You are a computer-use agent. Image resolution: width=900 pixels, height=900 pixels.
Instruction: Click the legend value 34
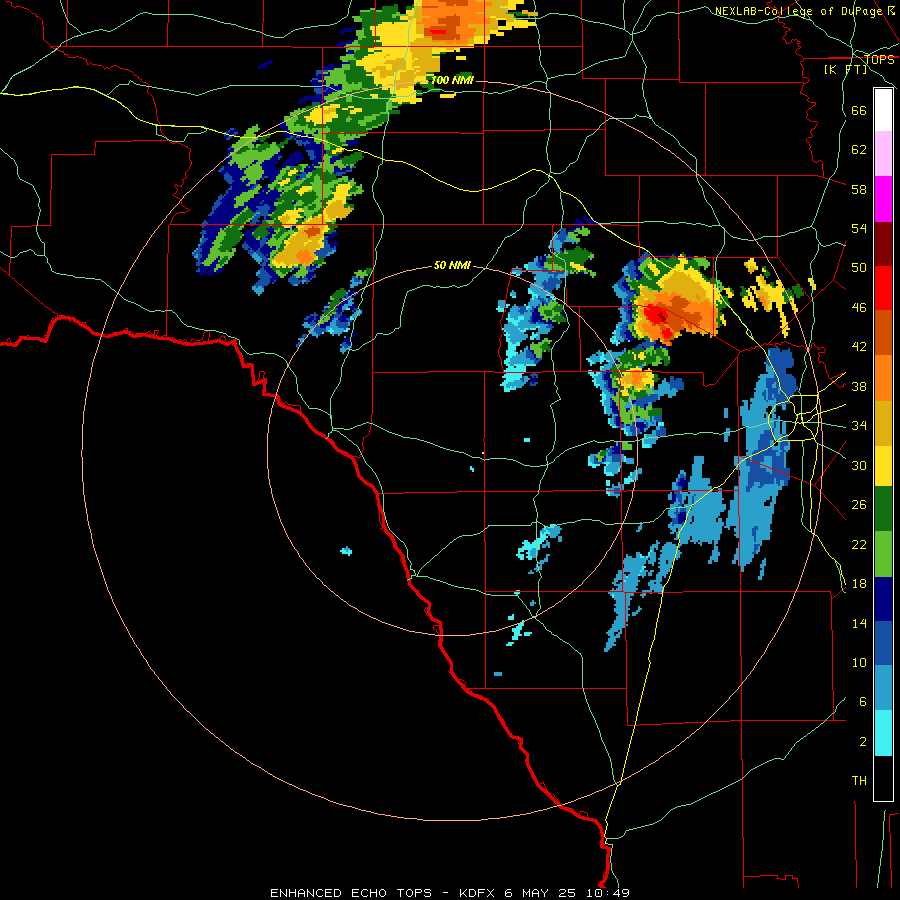(859, 425)
